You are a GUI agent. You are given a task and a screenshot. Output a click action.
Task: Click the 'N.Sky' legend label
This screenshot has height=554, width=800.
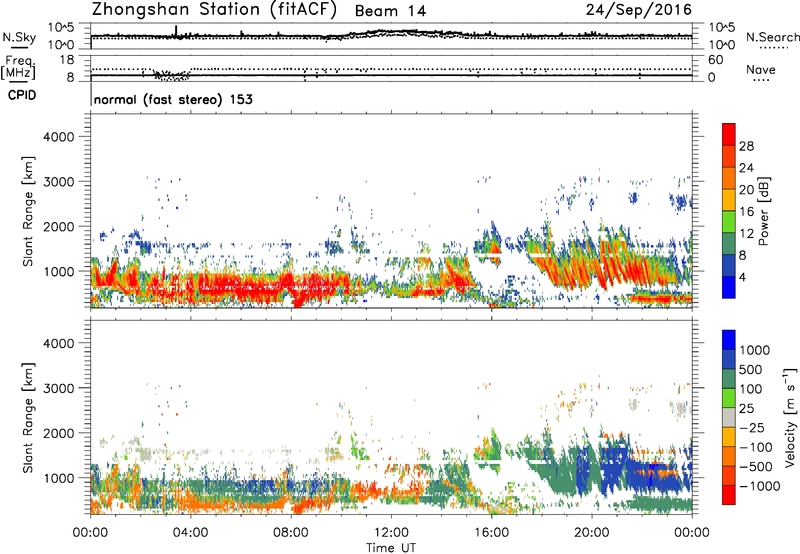coord(19,37)
